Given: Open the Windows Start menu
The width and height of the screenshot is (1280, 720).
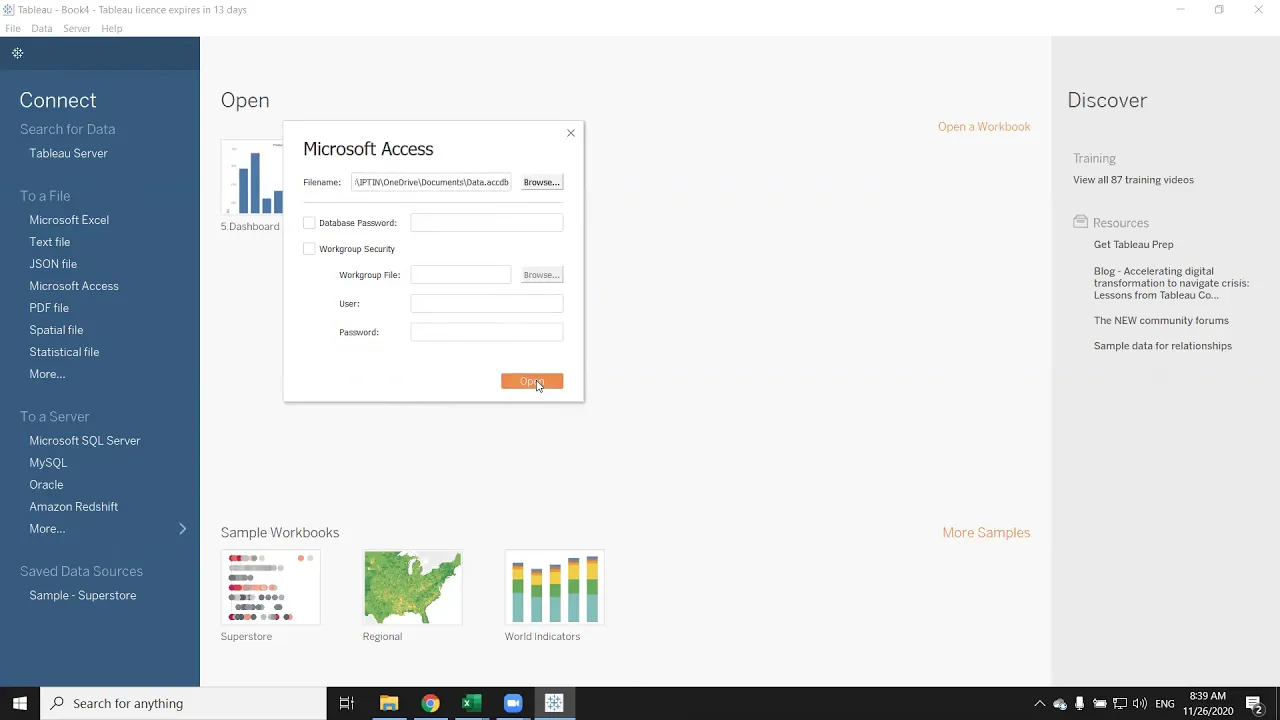Looking at the screenshot, I should (x=20, y=703).
